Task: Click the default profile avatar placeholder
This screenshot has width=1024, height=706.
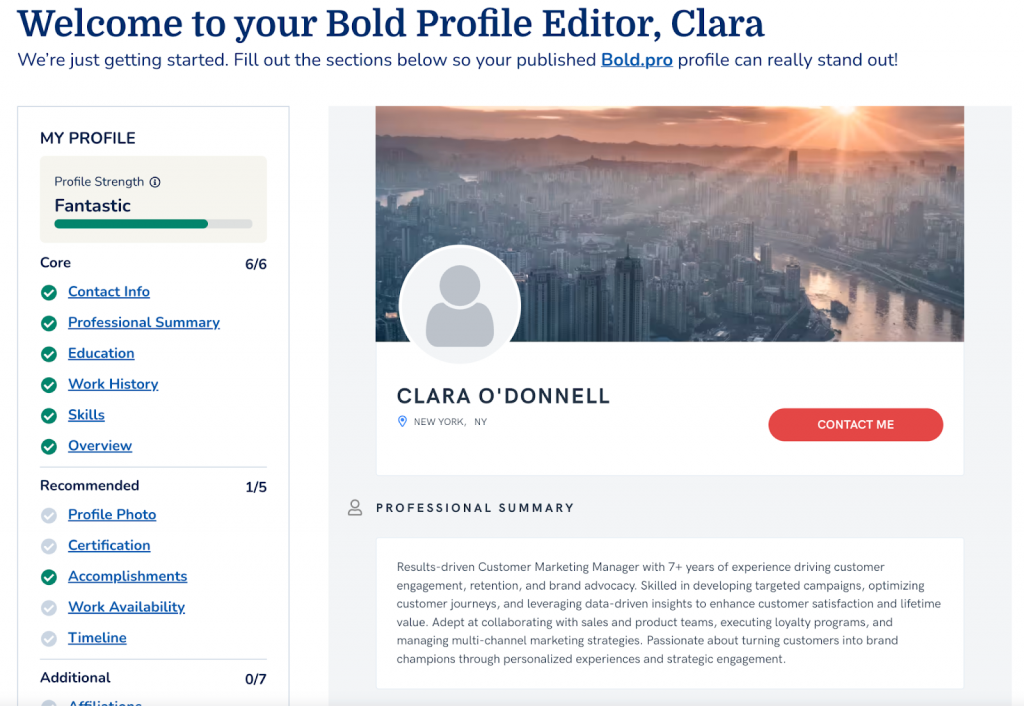Action: (460, 306)
